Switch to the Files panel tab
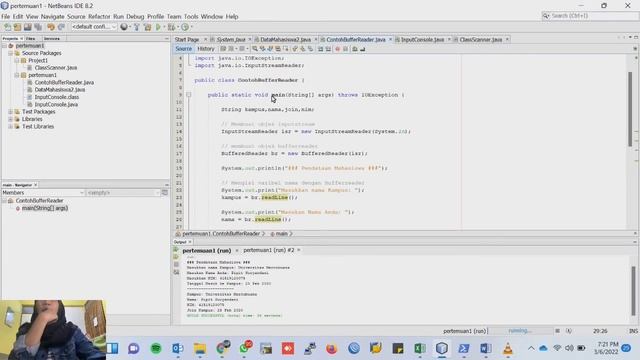640x360 pixels. pyautogui.click(x=30, y=38)
